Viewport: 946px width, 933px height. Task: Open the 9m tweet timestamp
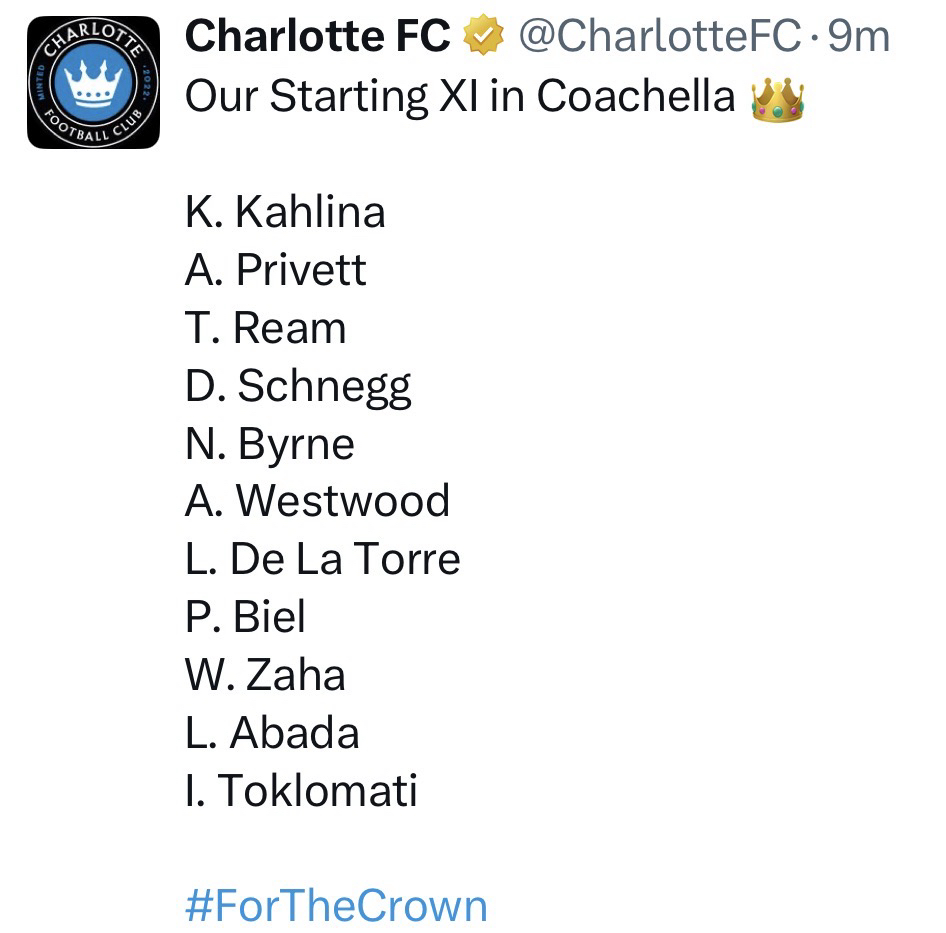859,38
